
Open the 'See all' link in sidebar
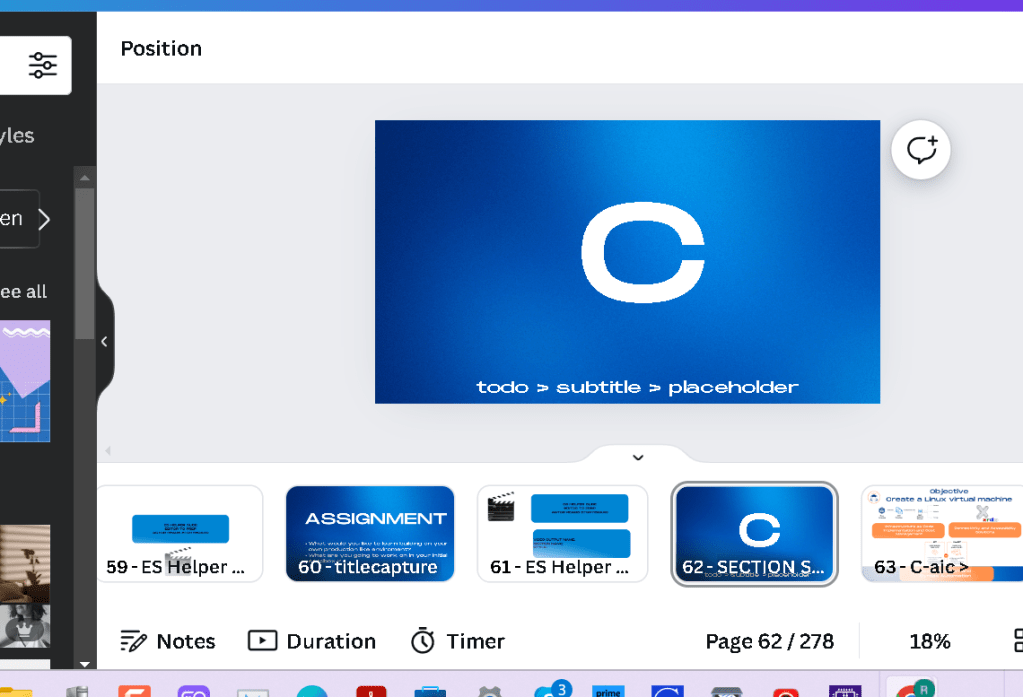[x=23, y=292]
